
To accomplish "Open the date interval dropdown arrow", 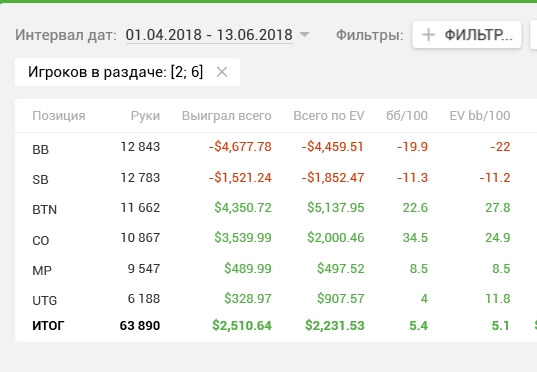I will tap(304, 34).
